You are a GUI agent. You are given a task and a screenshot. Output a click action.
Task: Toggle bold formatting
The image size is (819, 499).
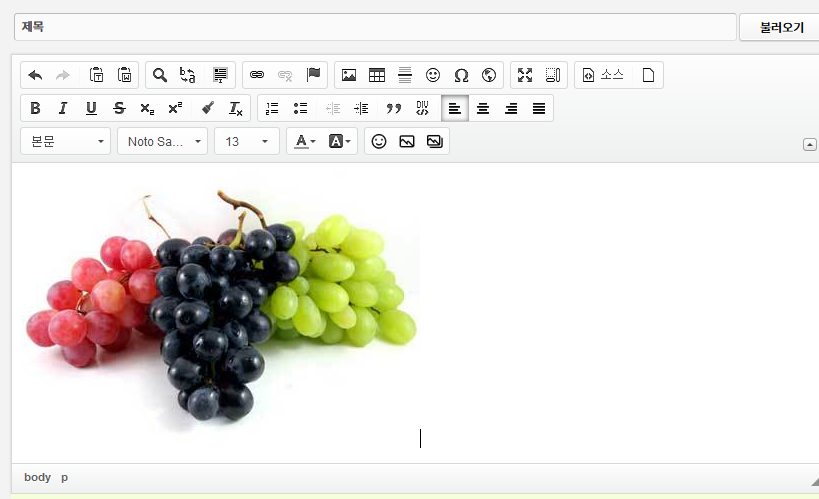[35, 108]
